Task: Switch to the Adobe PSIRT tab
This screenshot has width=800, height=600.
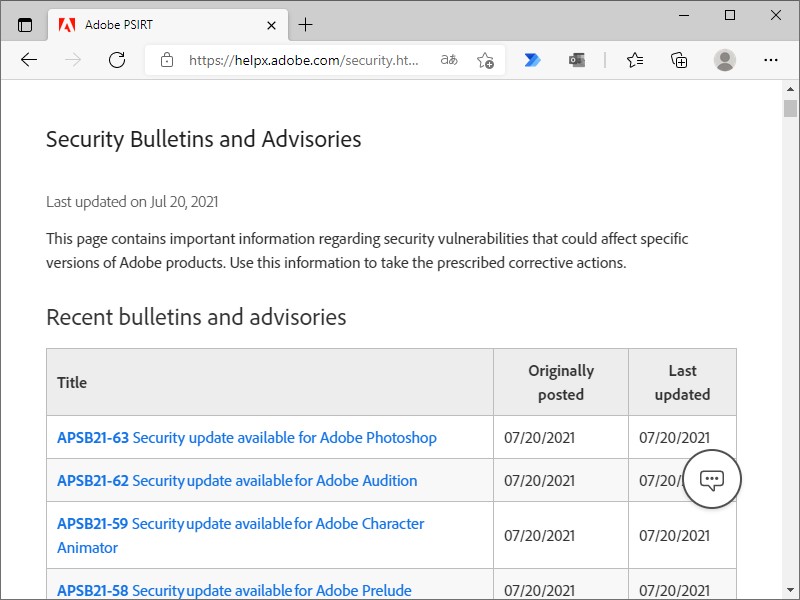Action: pyautogui.click(x=160, y=24)
